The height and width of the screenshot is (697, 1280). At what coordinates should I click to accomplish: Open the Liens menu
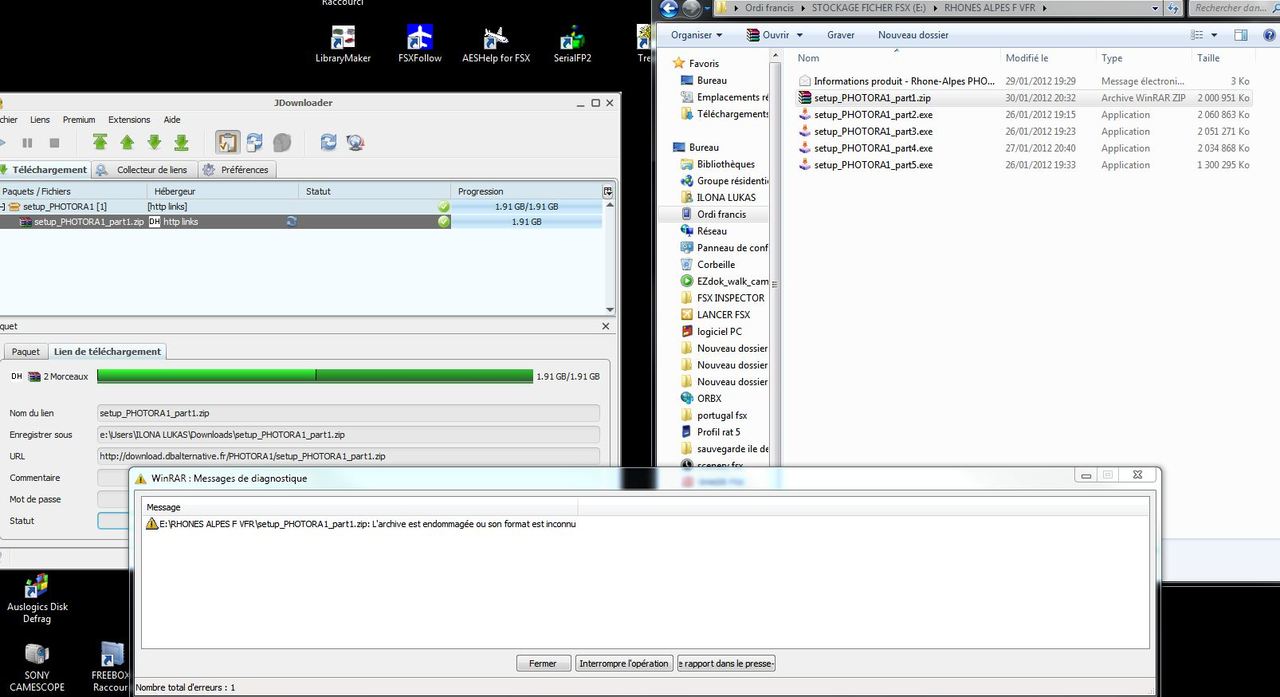[40, 119]
